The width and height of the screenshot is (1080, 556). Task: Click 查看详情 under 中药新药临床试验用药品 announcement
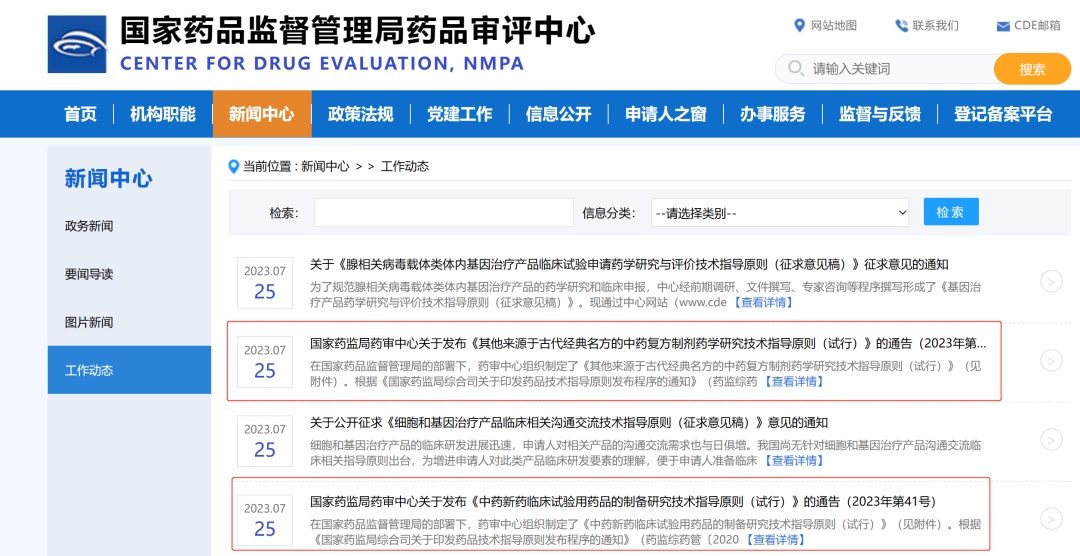click(x=775, y=540)
